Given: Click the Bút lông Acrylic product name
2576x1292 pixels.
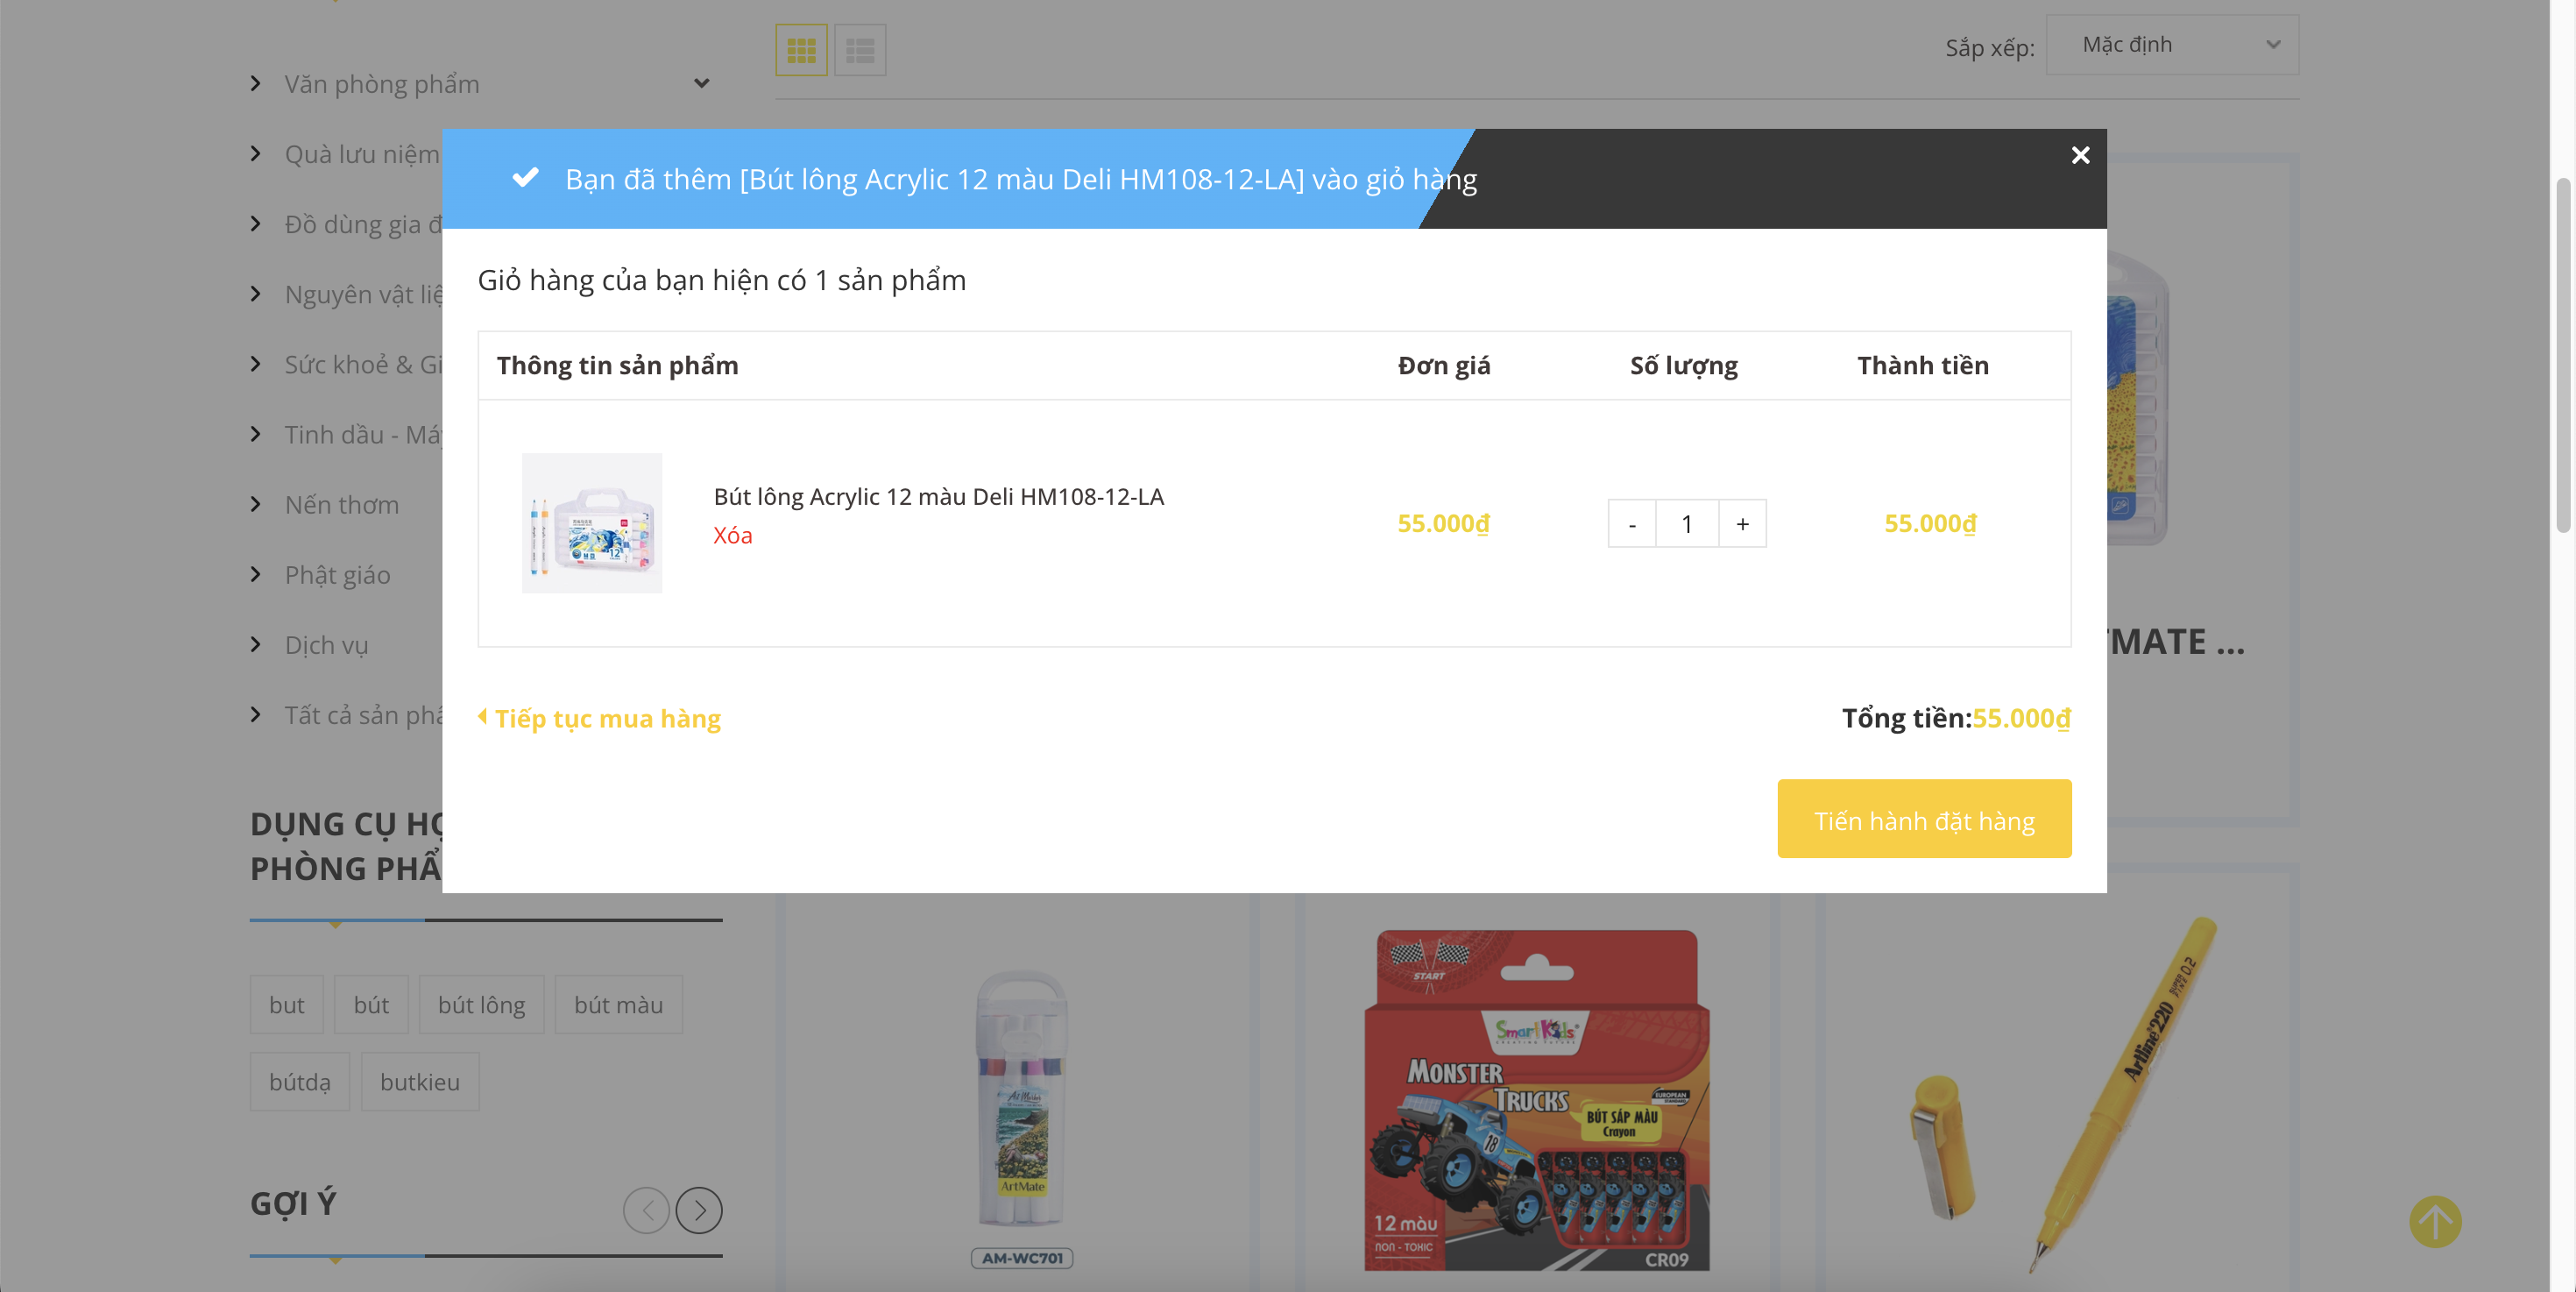Looking at the screenshot, I should tap(938, 496).
